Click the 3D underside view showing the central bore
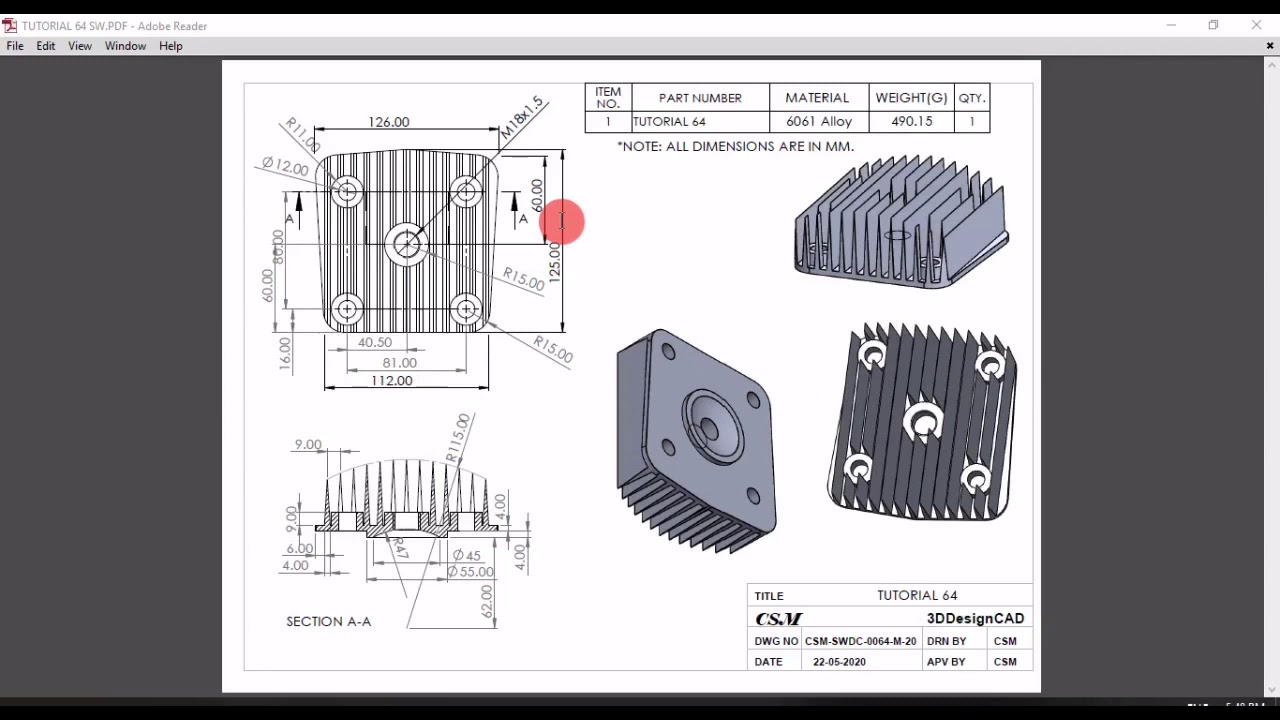1280x720 pixels. 696,440
